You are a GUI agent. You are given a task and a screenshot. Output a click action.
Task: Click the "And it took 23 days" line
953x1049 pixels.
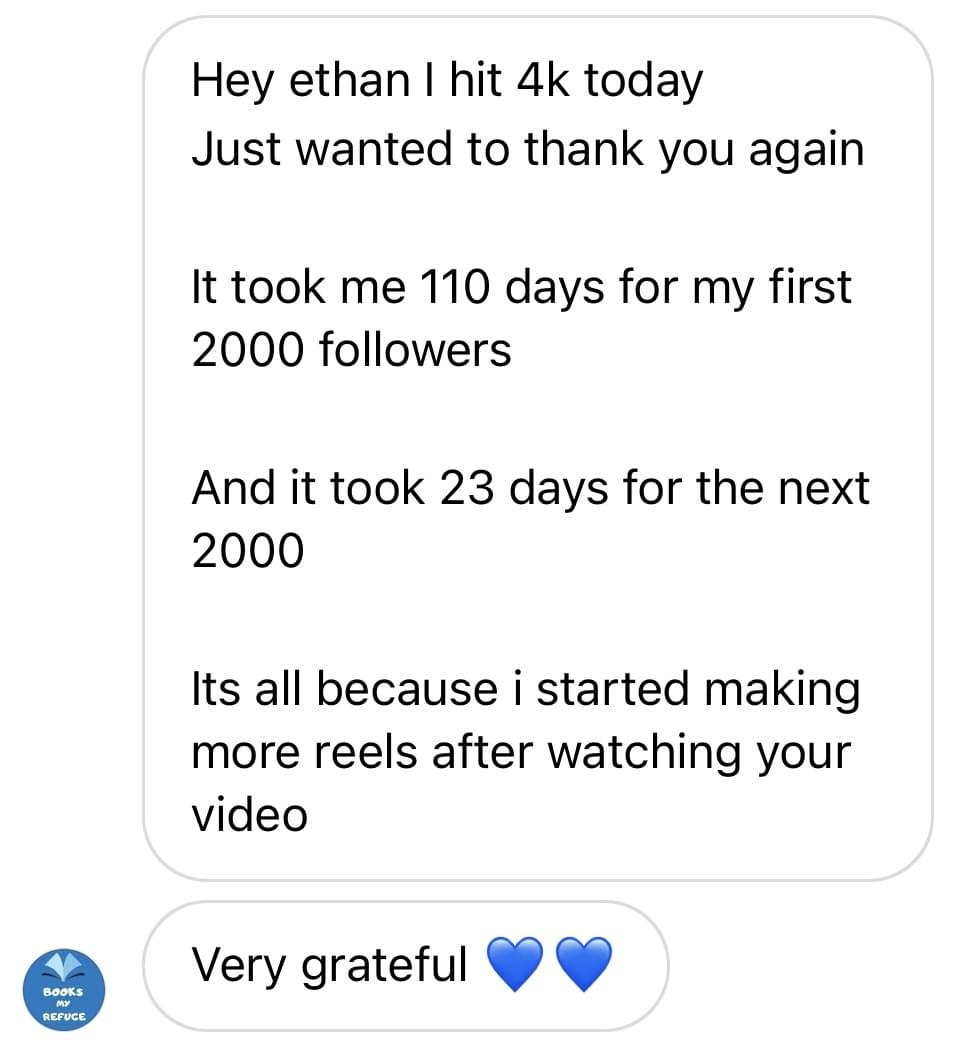530,488
